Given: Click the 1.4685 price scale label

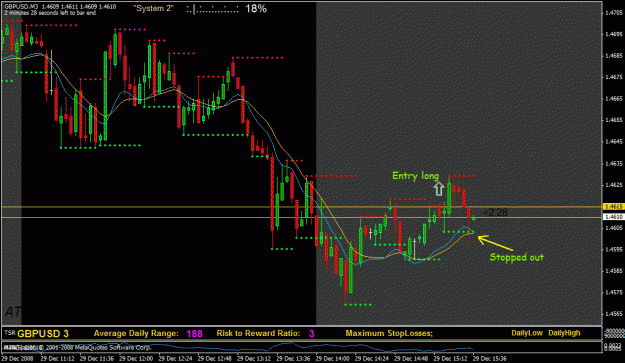Looking at the screenshot, I should pyautogui.click(x=614, y=56).
